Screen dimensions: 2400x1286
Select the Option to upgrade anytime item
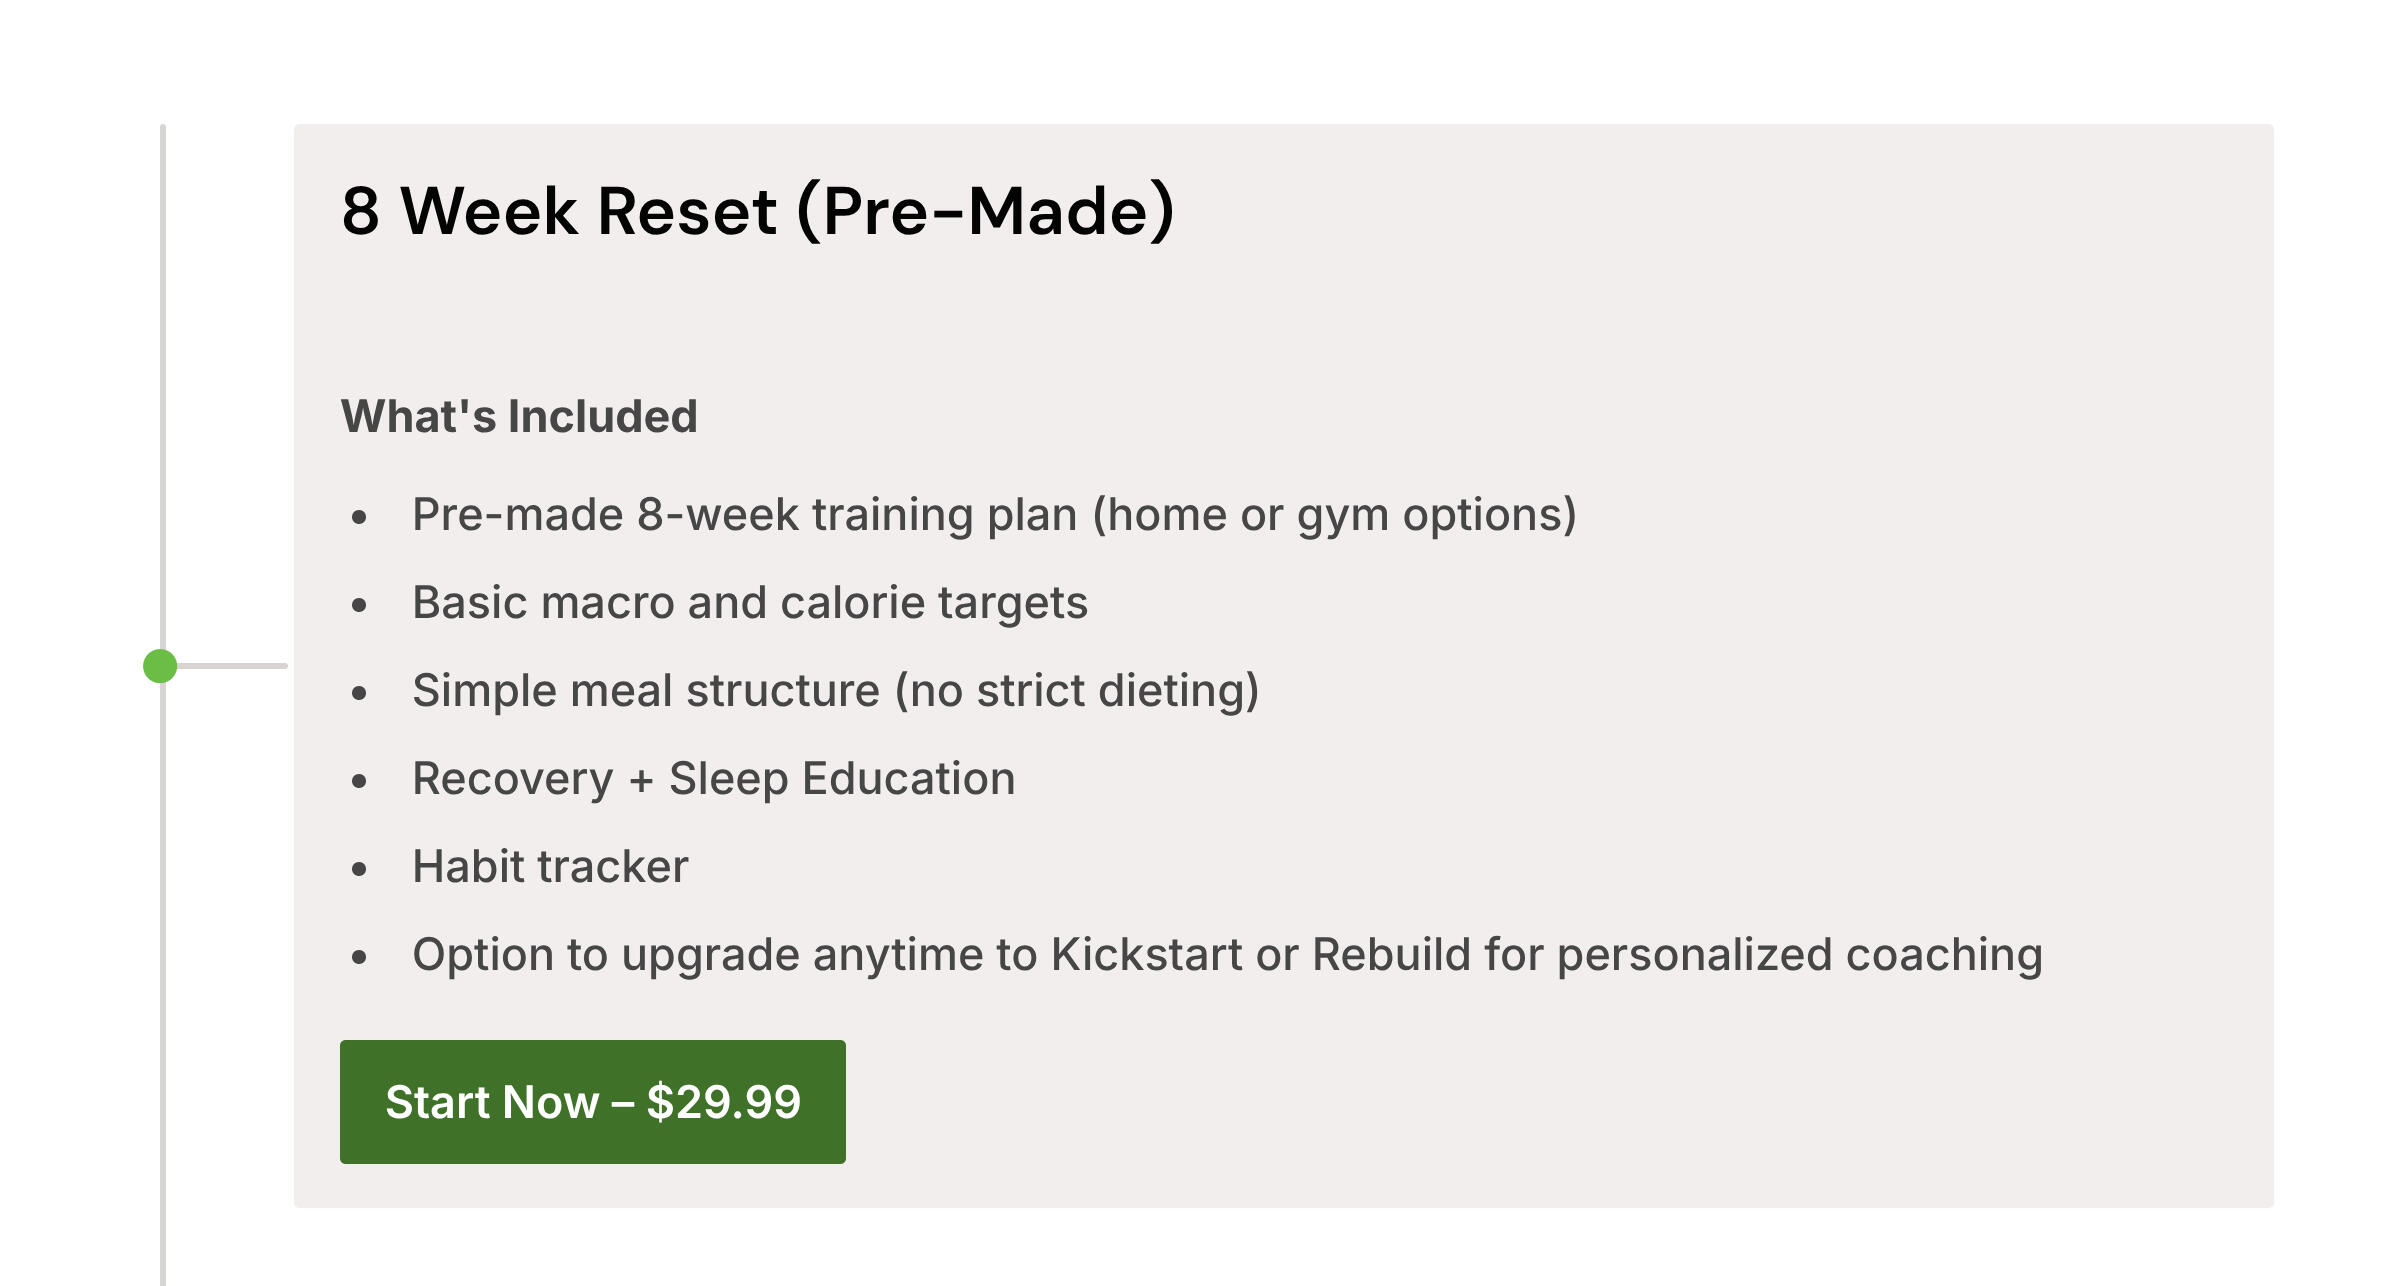pyautogui.click(x=1227, y=955)
